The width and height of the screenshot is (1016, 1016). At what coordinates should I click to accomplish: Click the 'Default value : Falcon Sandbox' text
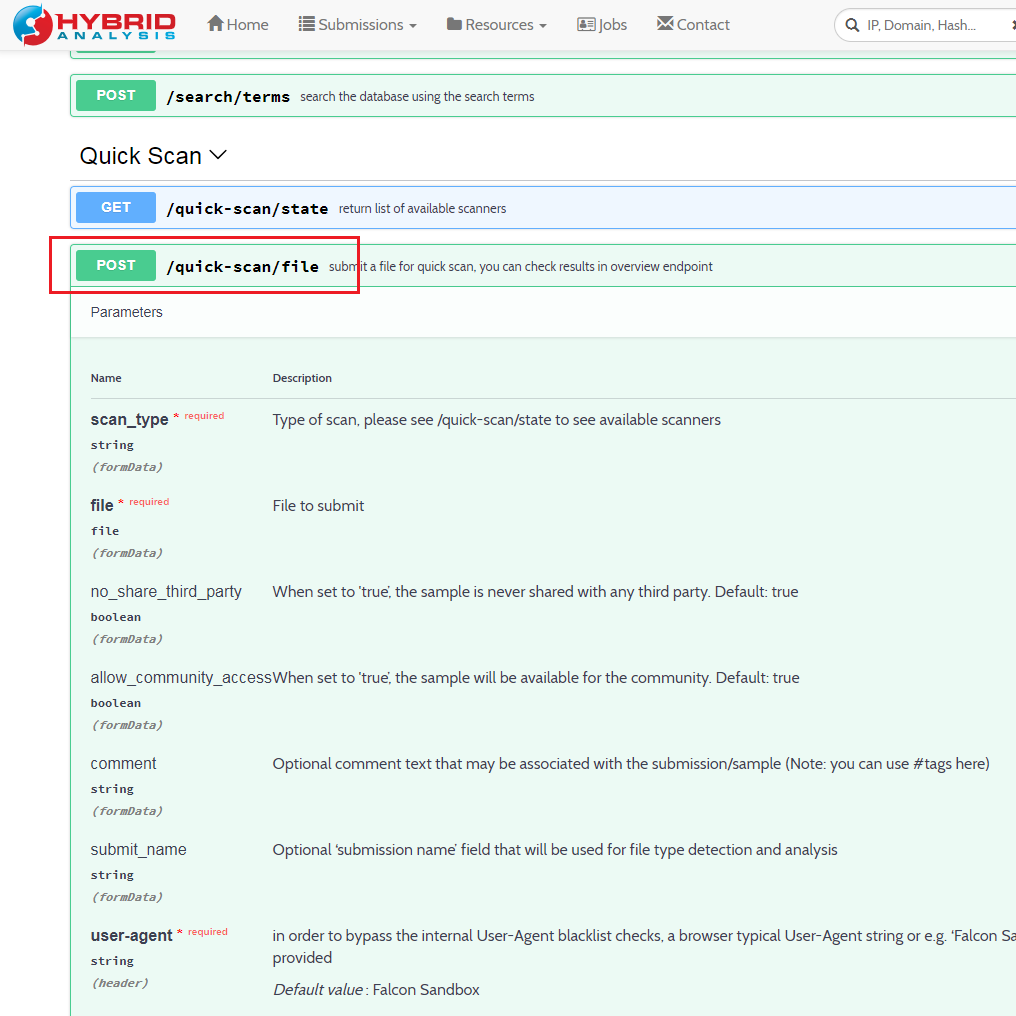click(376, 989)
